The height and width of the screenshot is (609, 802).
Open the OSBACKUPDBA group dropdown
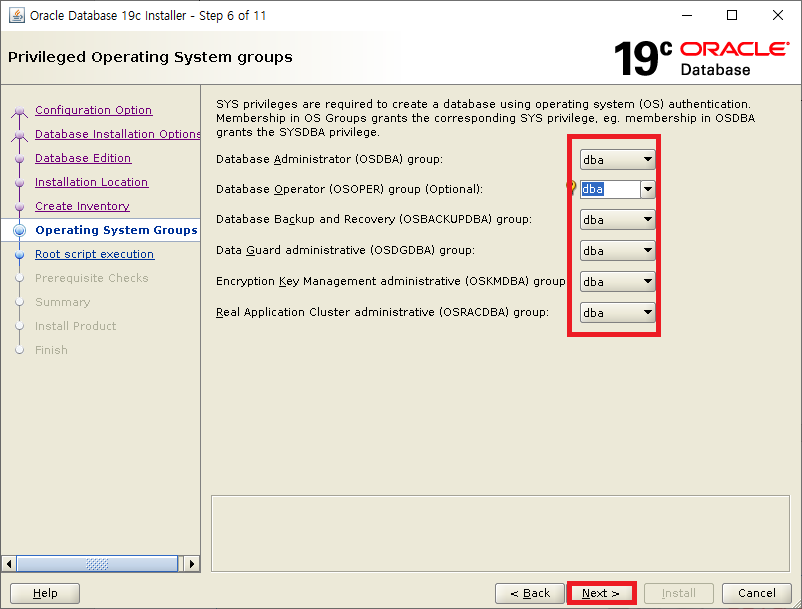(x=617, y=219)
